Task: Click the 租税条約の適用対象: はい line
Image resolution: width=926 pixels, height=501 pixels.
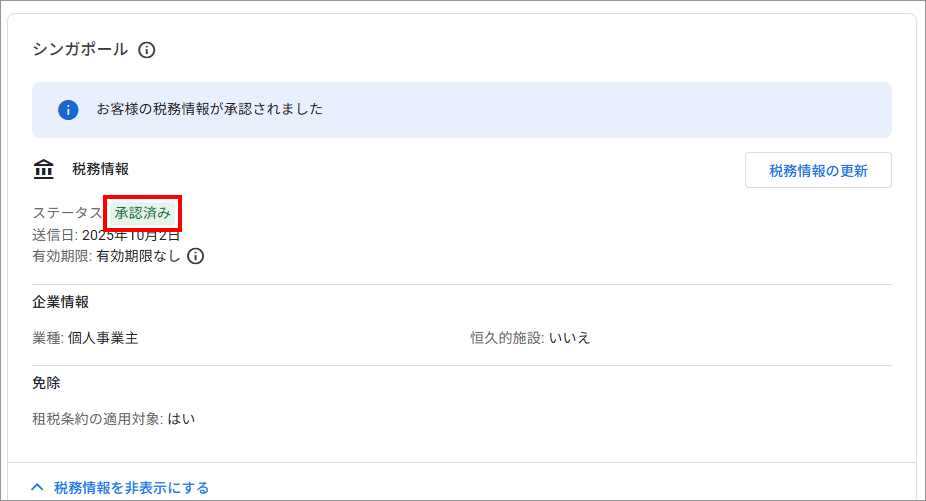Action: coord(113,419)
